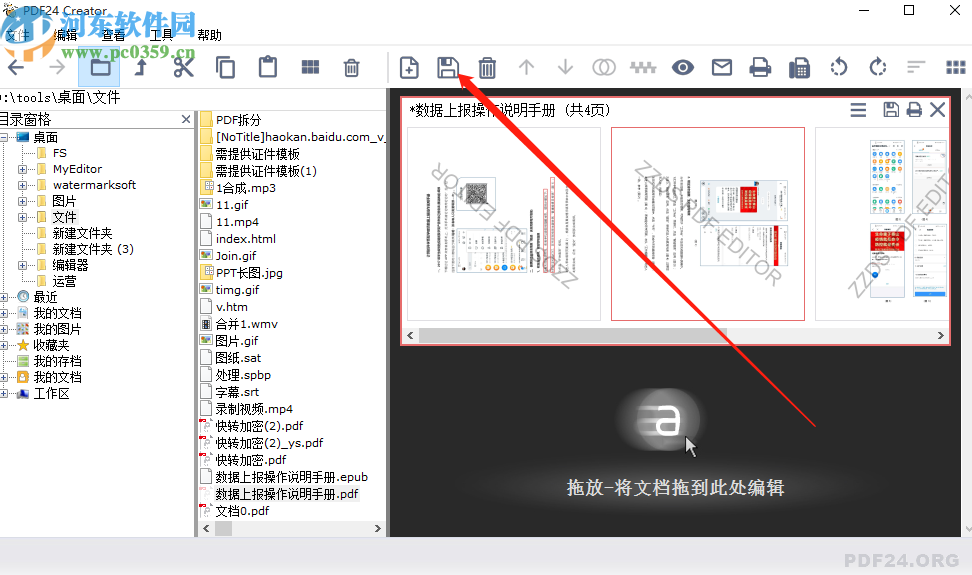The height and width of the screenshot is (575, 972).
Task: Open preview with the eye icon
Action: 683,67
